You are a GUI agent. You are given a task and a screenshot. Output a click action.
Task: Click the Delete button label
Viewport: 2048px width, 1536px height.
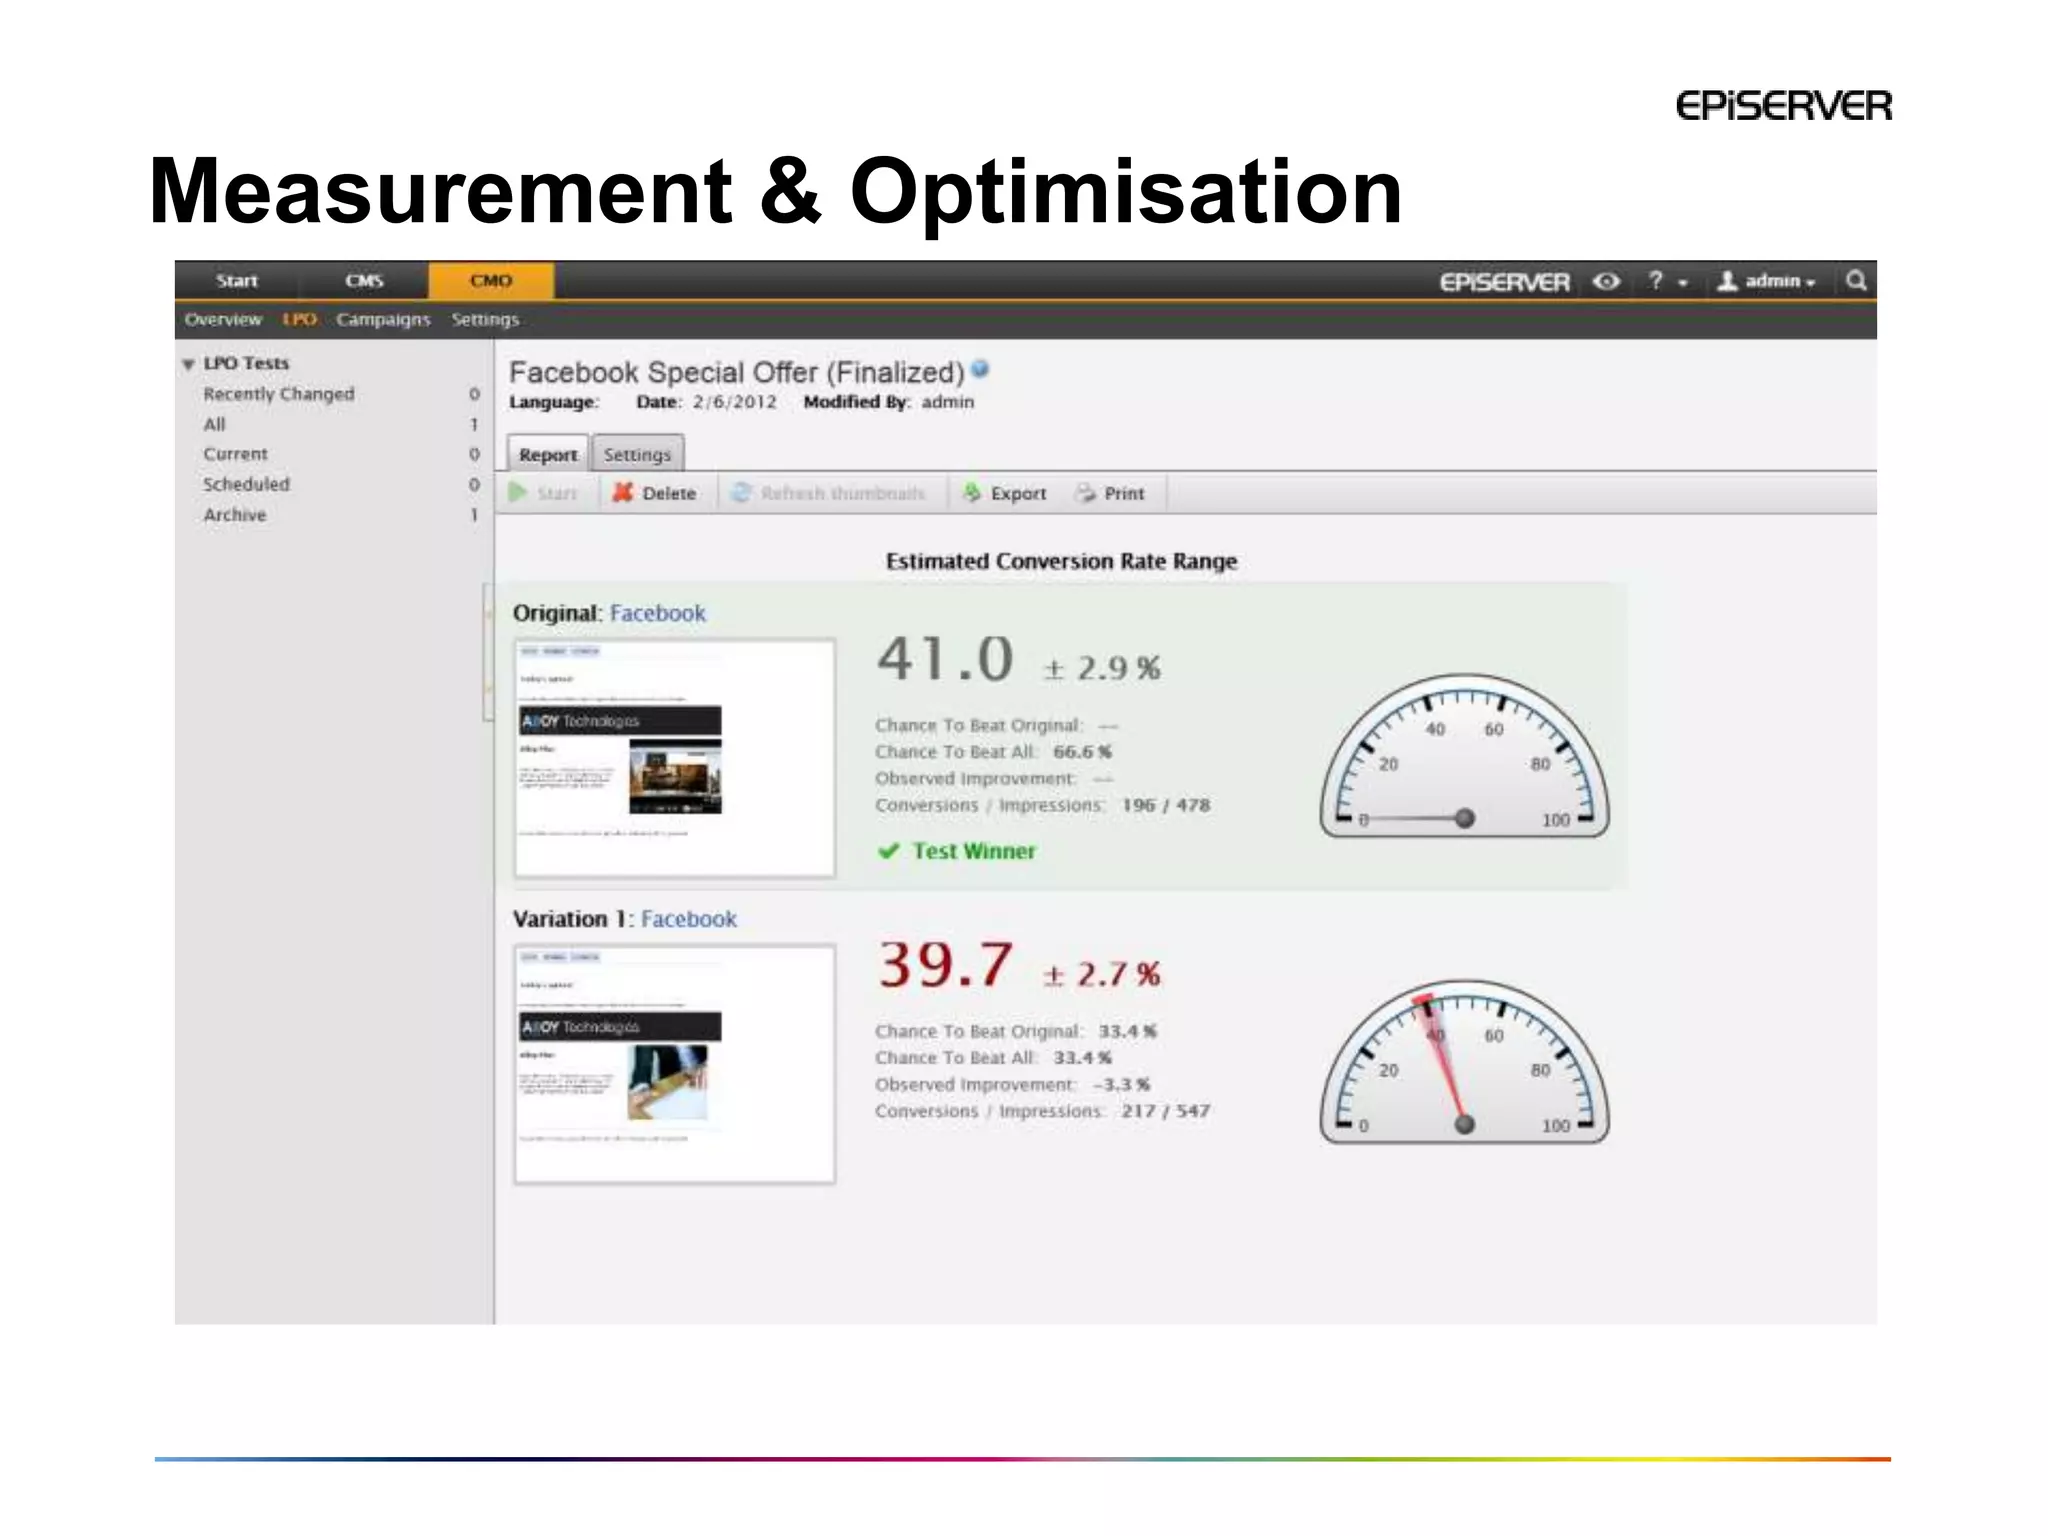pyautogui.click(x=669, y=493)
